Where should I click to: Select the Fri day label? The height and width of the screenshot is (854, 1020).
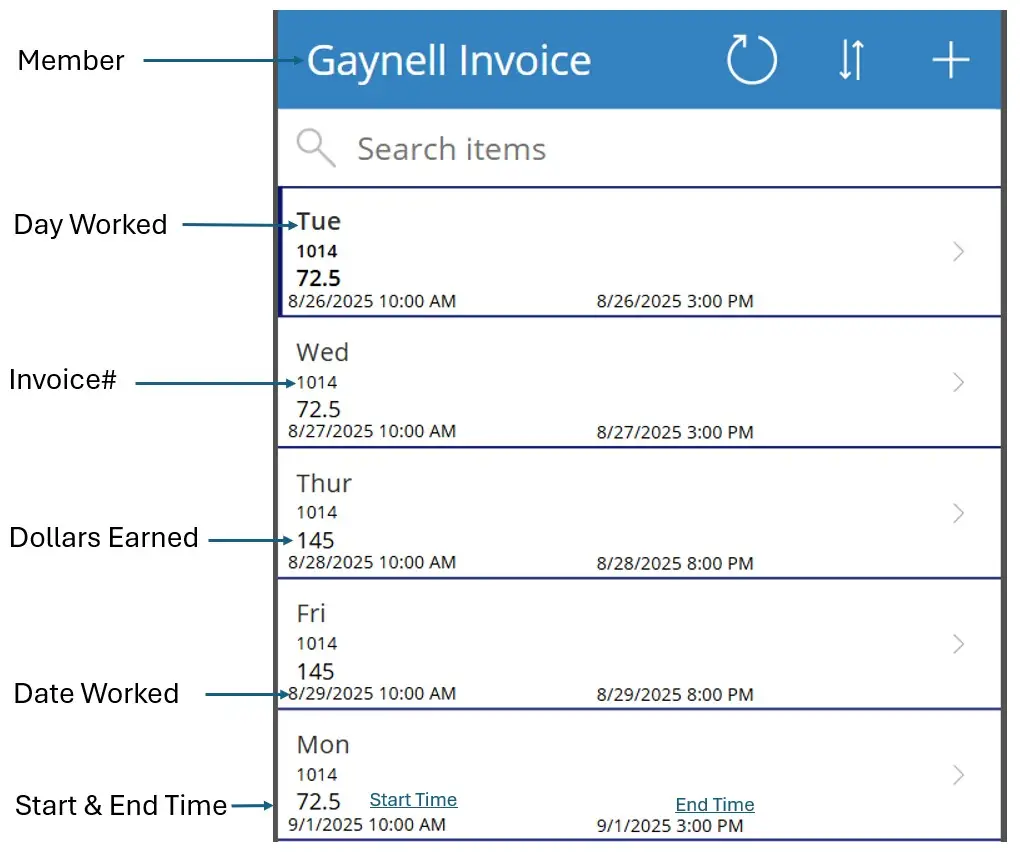311,613
